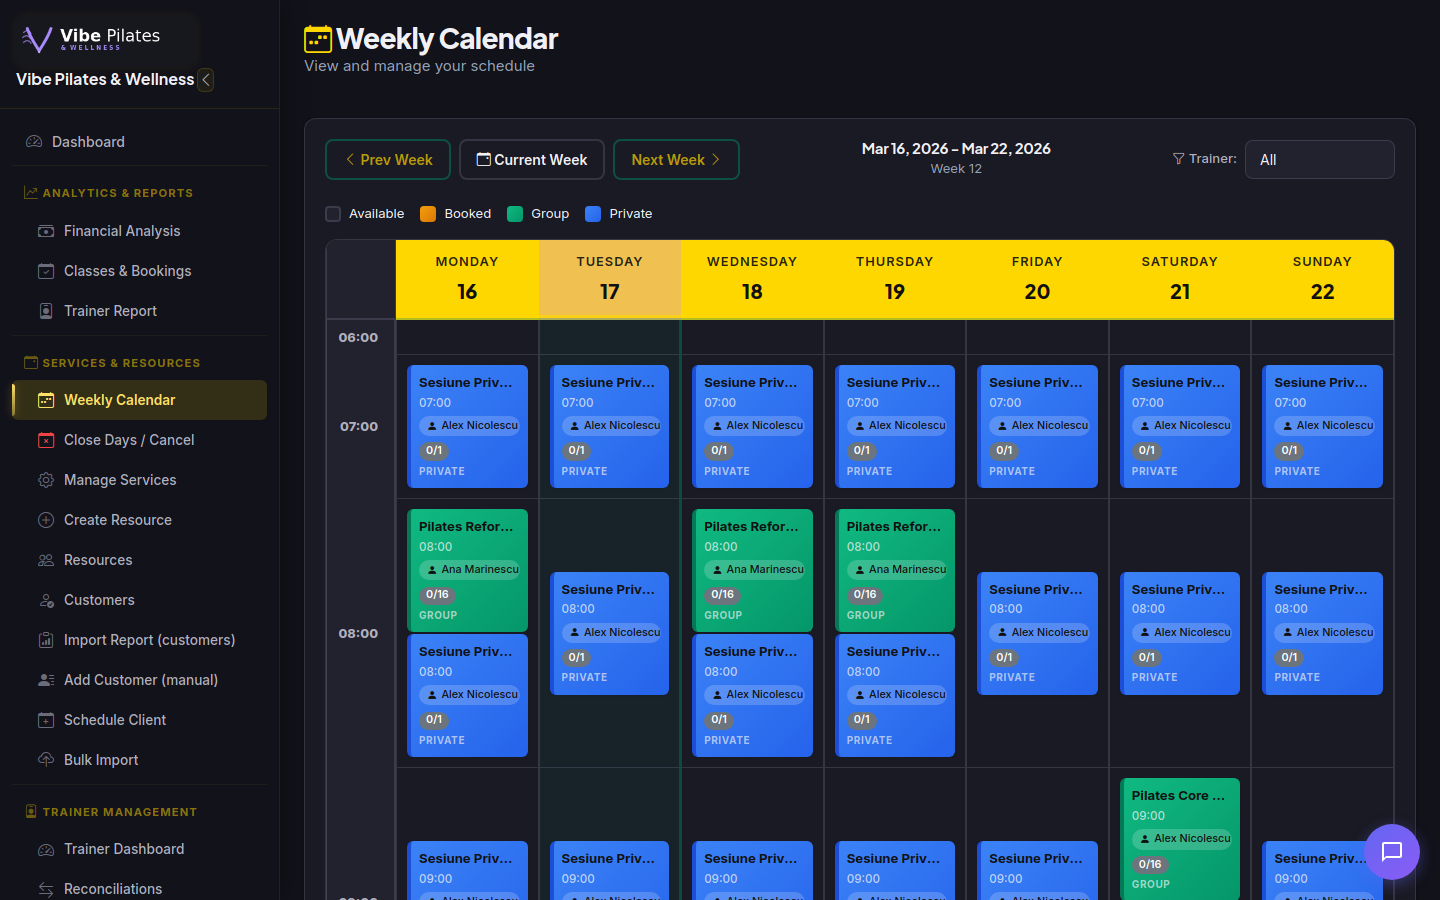Click the Customers icon
The height and width of the screenshot is (900, 1440).
(46, 600)
